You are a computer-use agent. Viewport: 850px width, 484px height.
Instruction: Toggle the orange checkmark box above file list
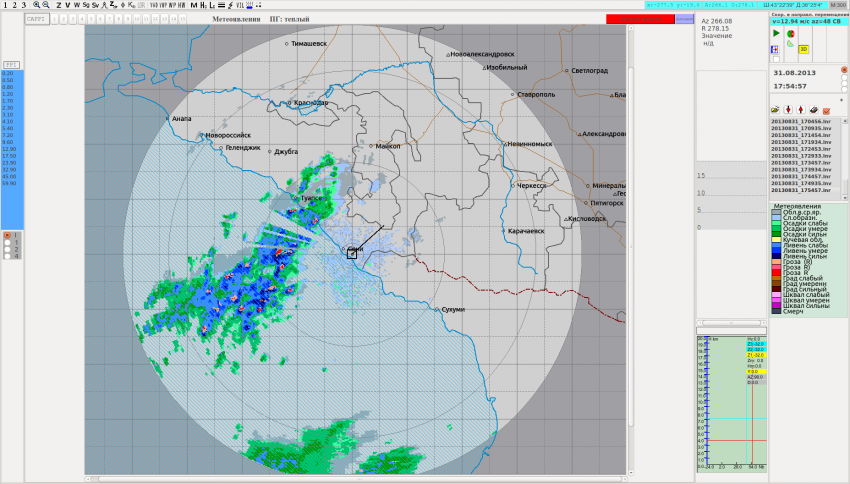(x=828, y=110)
